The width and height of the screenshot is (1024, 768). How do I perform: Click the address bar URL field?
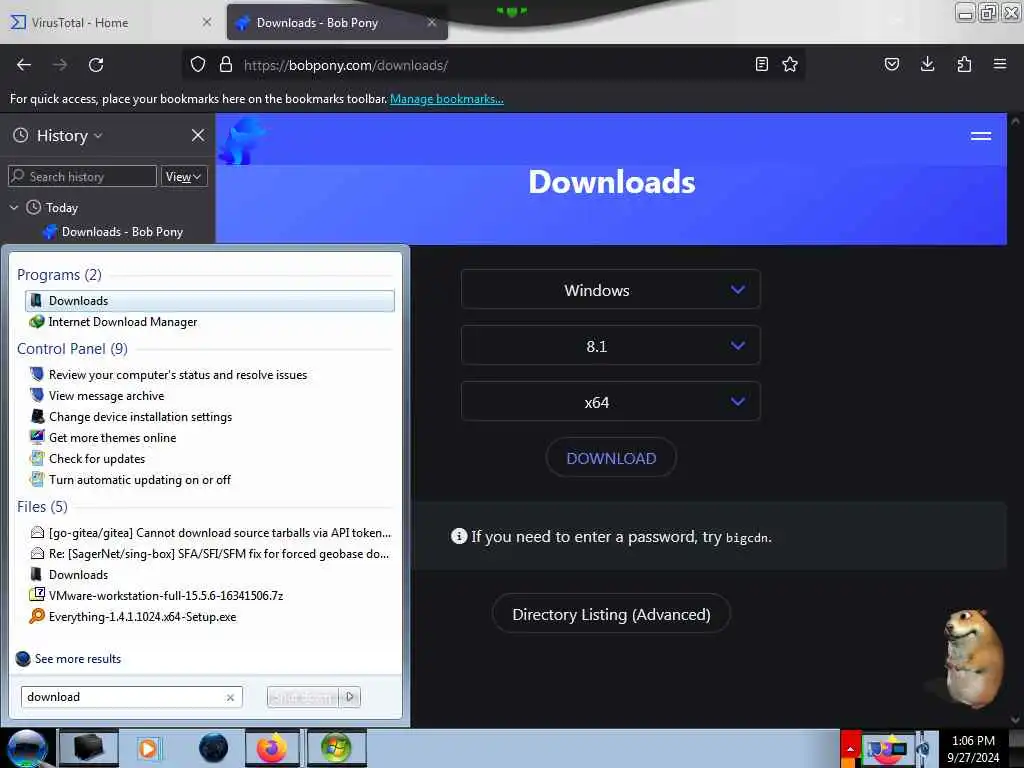point(496,65)
